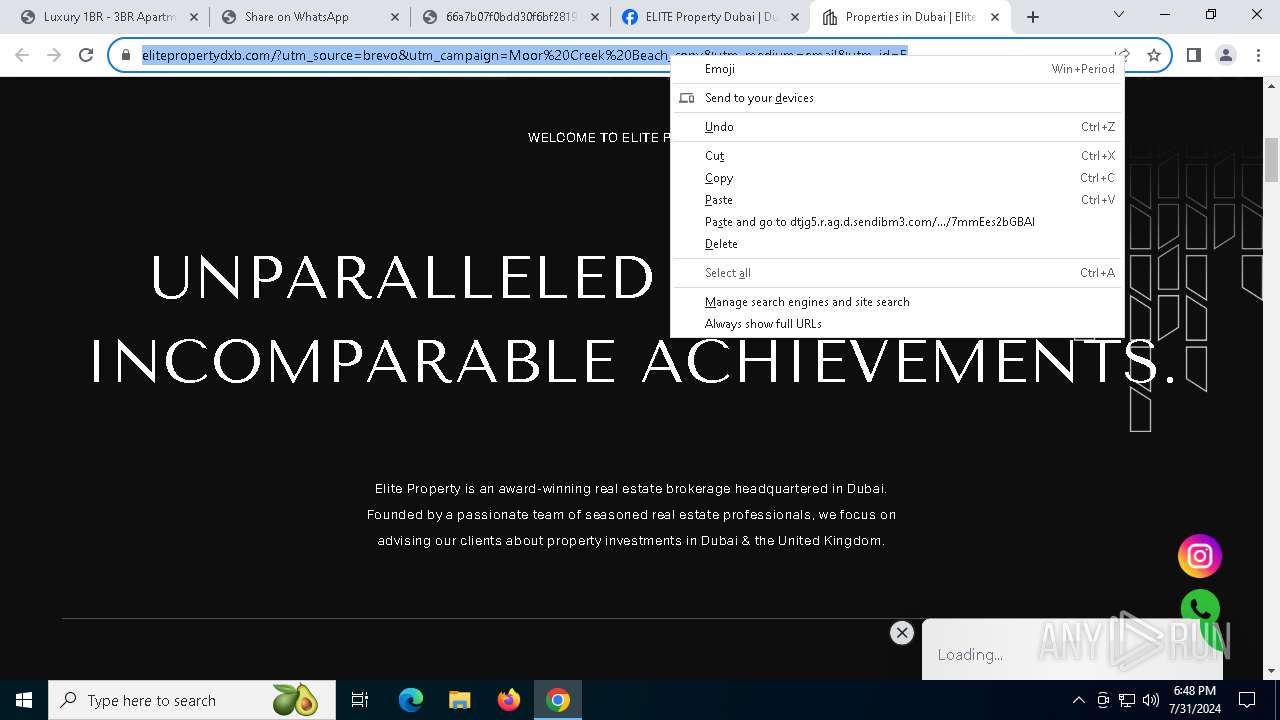Choose Copy in the context menu
This screenshot has height=720, width=1280.
coord(897,178)
